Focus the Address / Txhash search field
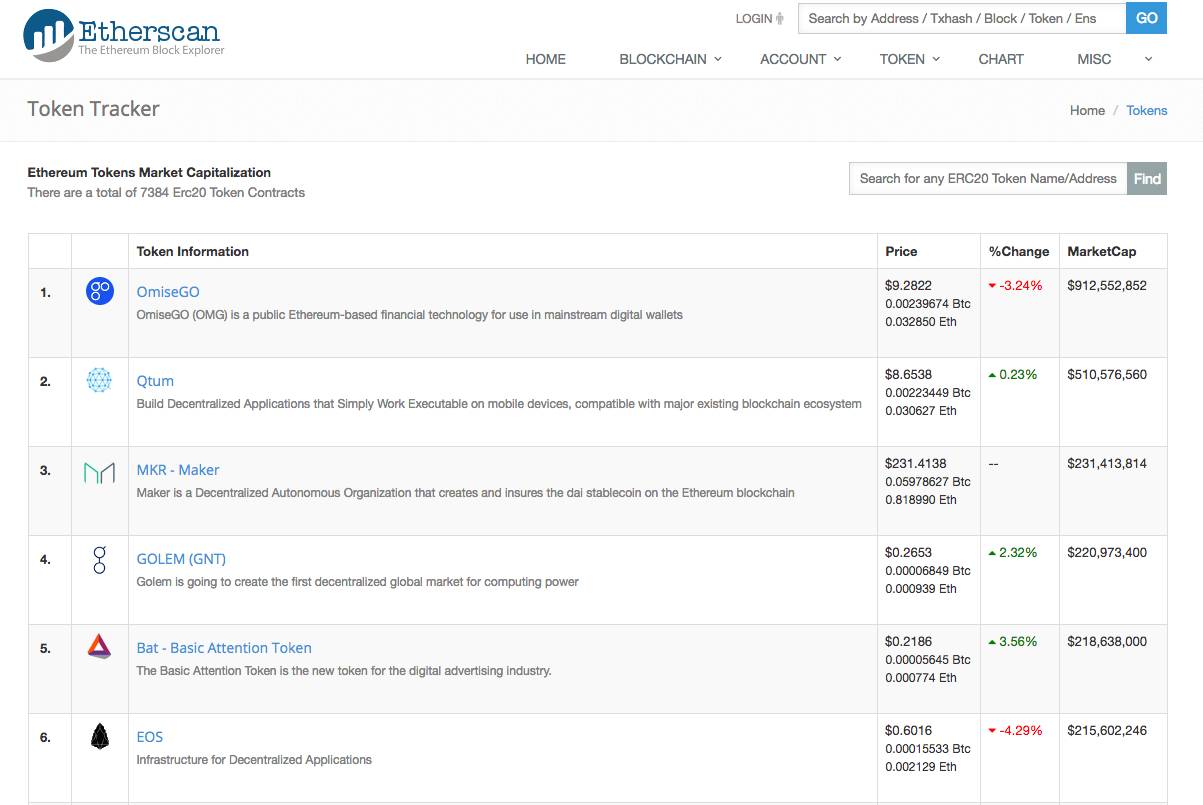Viewport: 1203px width, 805px height. 962,18
